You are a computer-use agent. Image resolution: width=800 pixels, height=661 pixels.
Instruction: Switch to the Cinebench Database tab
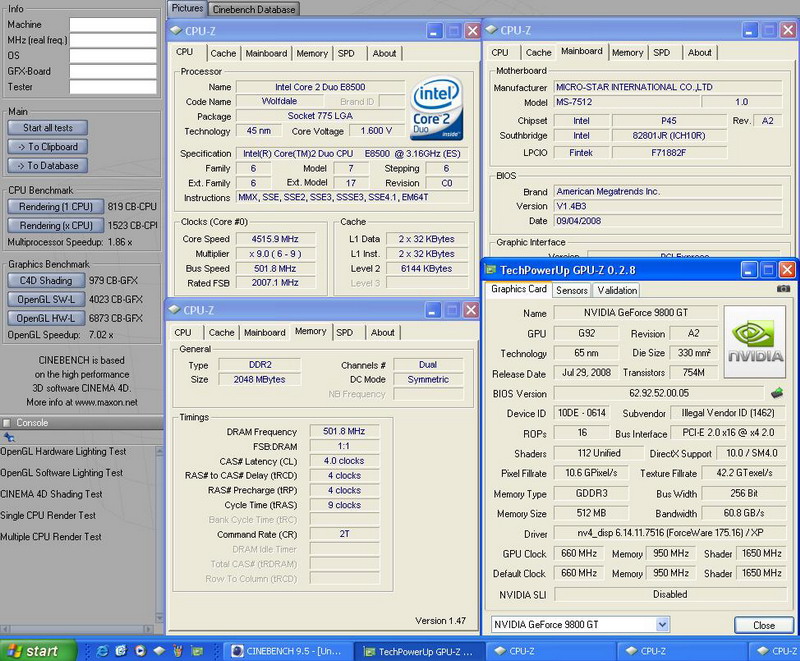point(253,9)
